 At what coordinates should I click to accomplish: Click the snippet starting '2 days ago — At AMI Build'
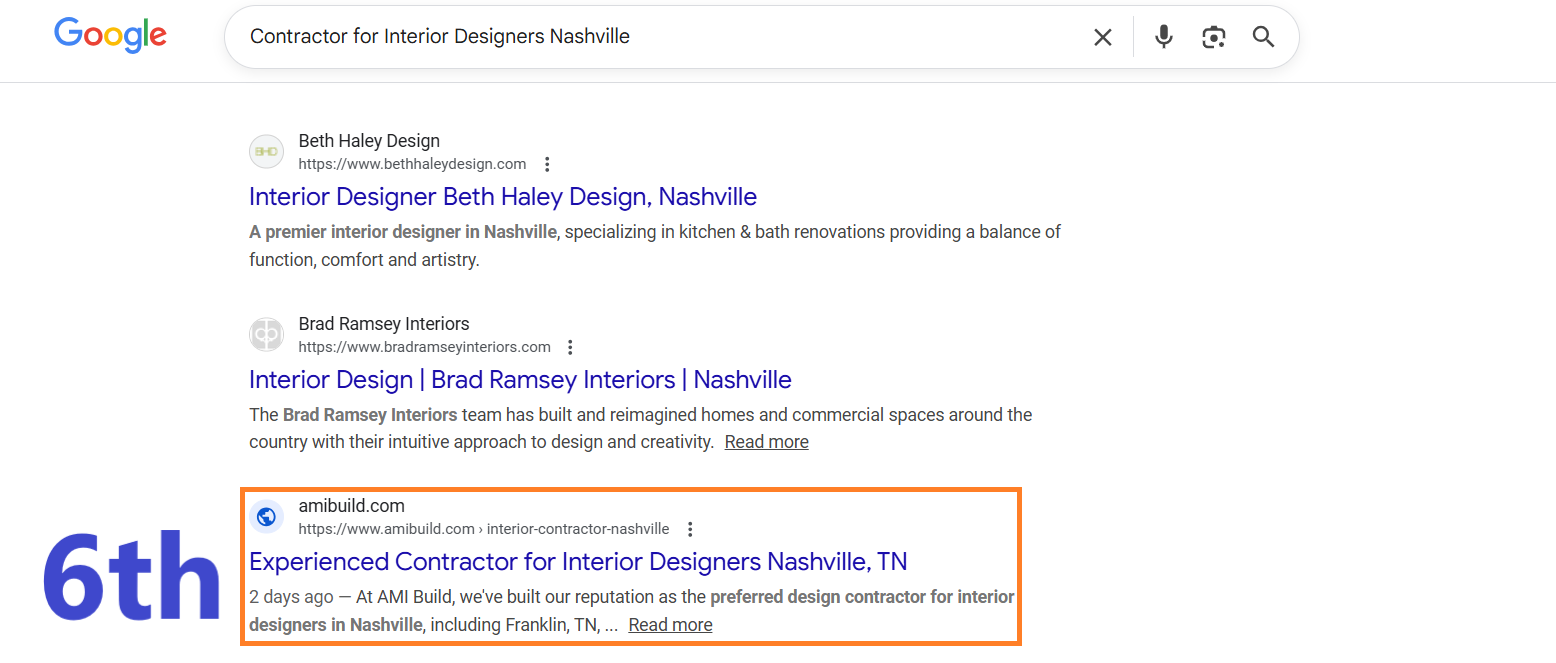click(632, 611)
